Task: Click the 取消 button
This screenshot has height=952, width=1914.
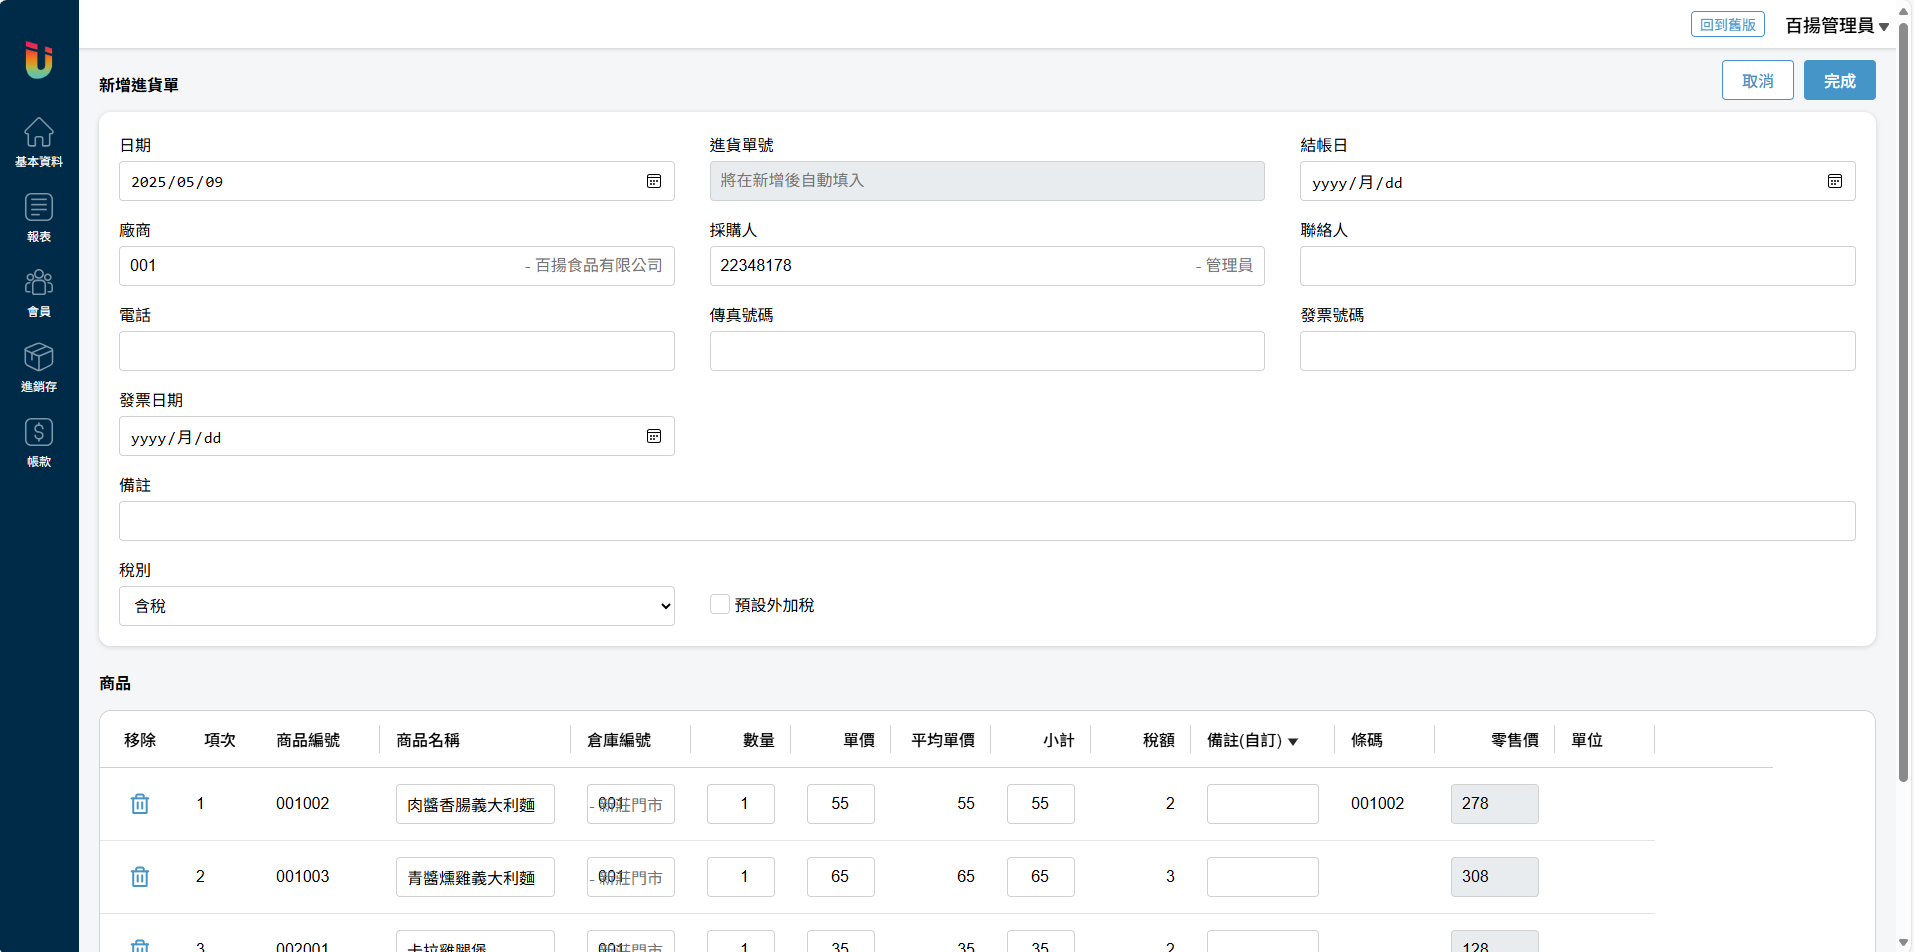Action: pyautogui.click(x=1757, y=81)
